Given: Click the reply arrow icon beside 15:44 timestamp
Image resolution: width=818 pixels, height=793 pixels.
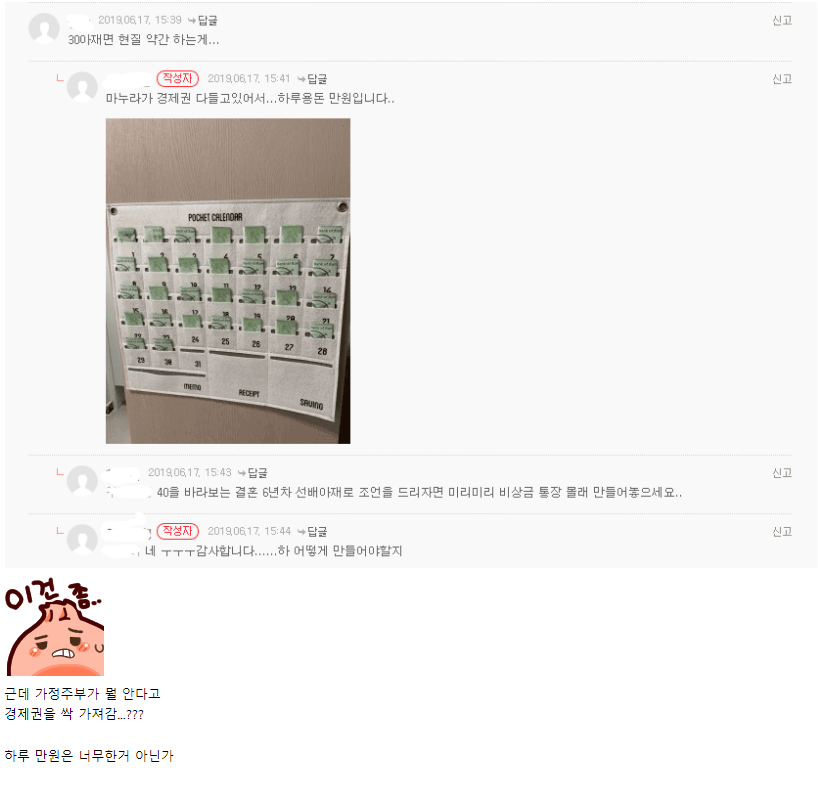Looking at the screenshot, I should pos(301,532).
